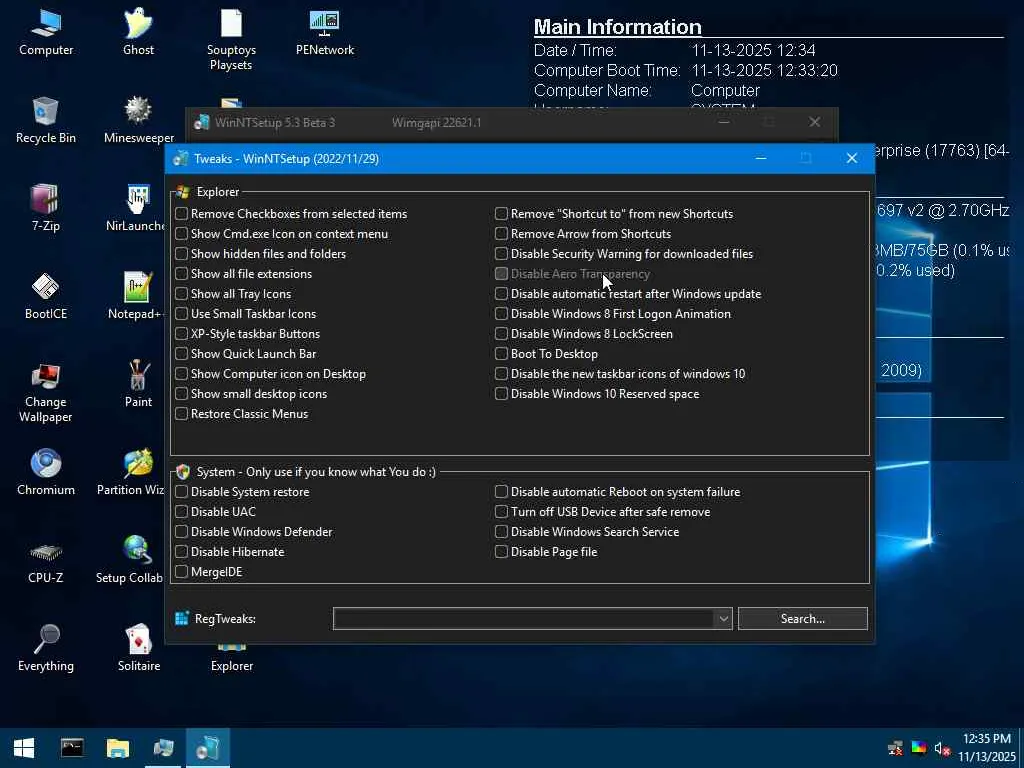The width and height of the screenshot is (1024, 768).
Task: Open File Explorer from the taskbar
Action: [x=118, y=748]
